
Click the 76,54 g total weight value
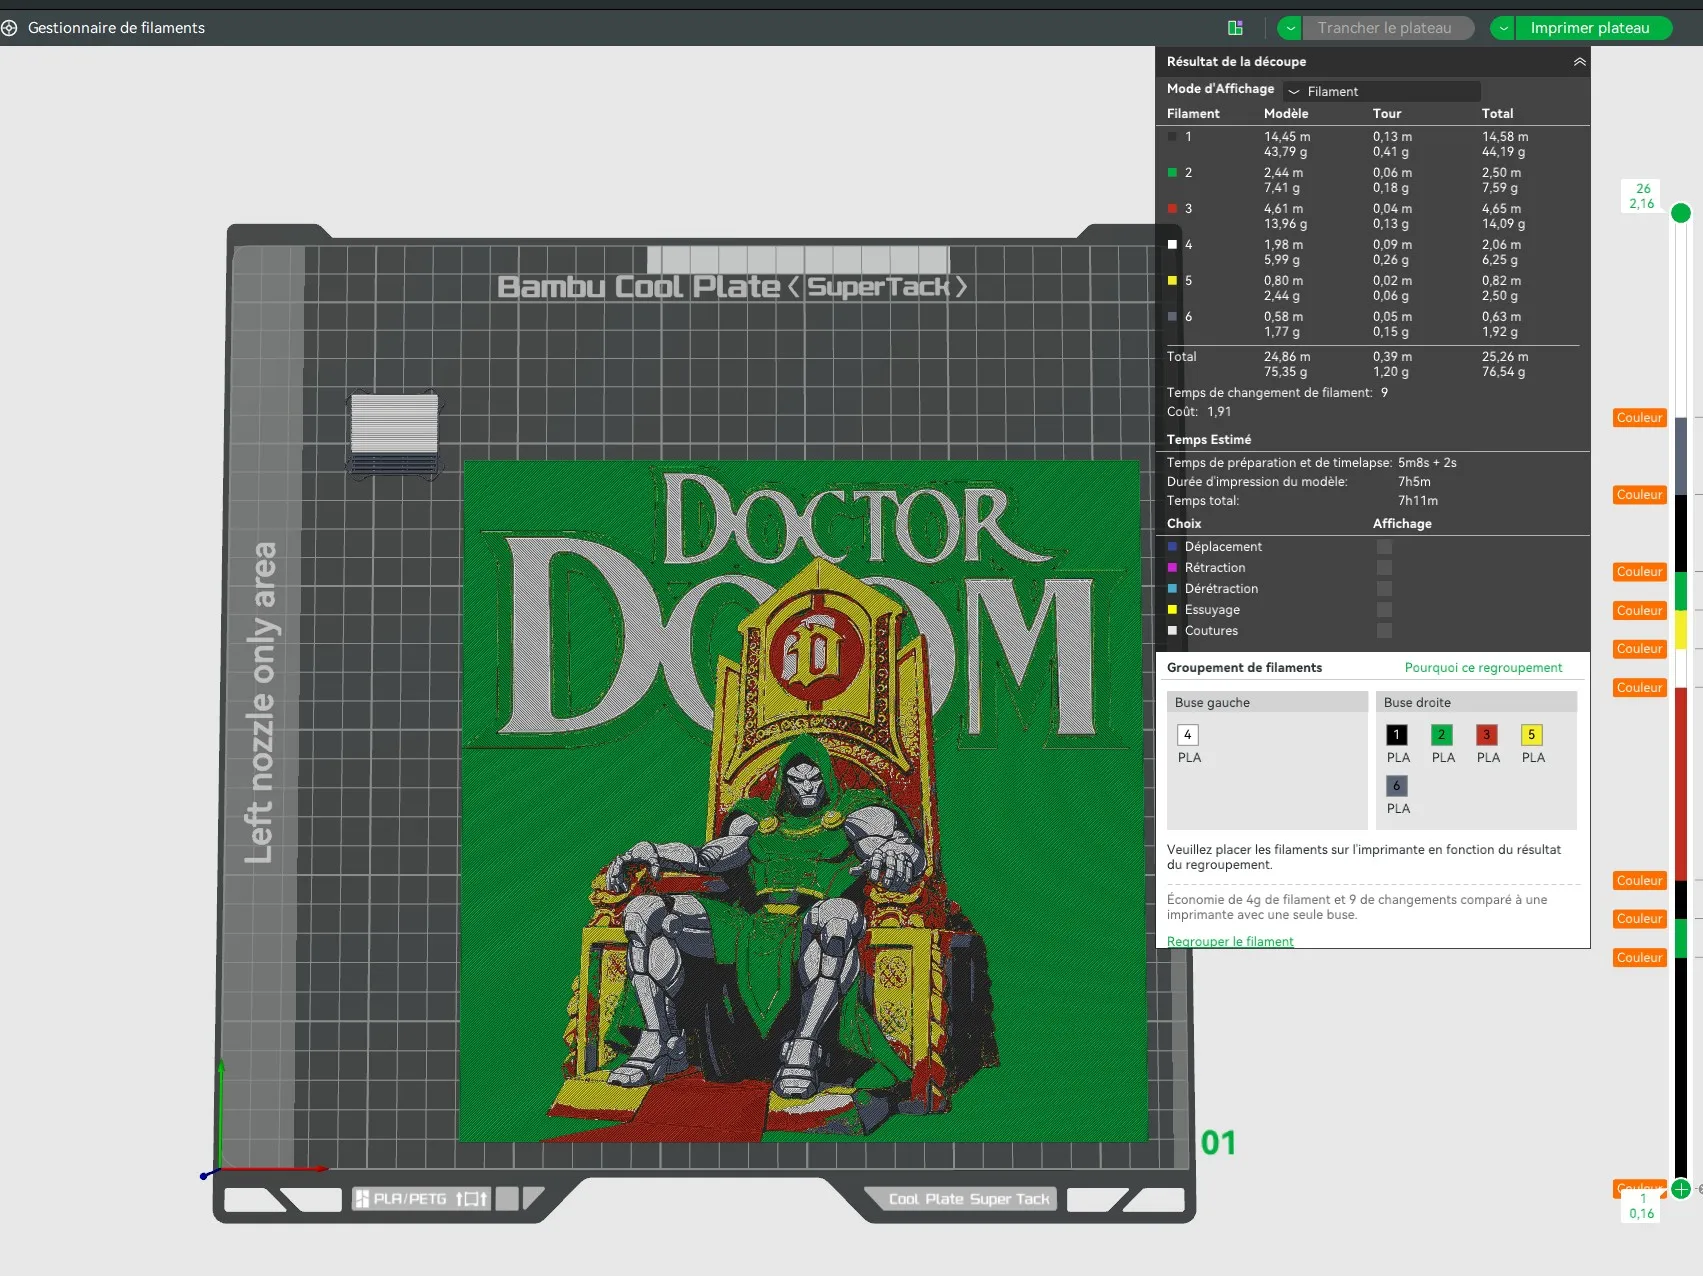pyautogui.click(x=1503, y=372)
